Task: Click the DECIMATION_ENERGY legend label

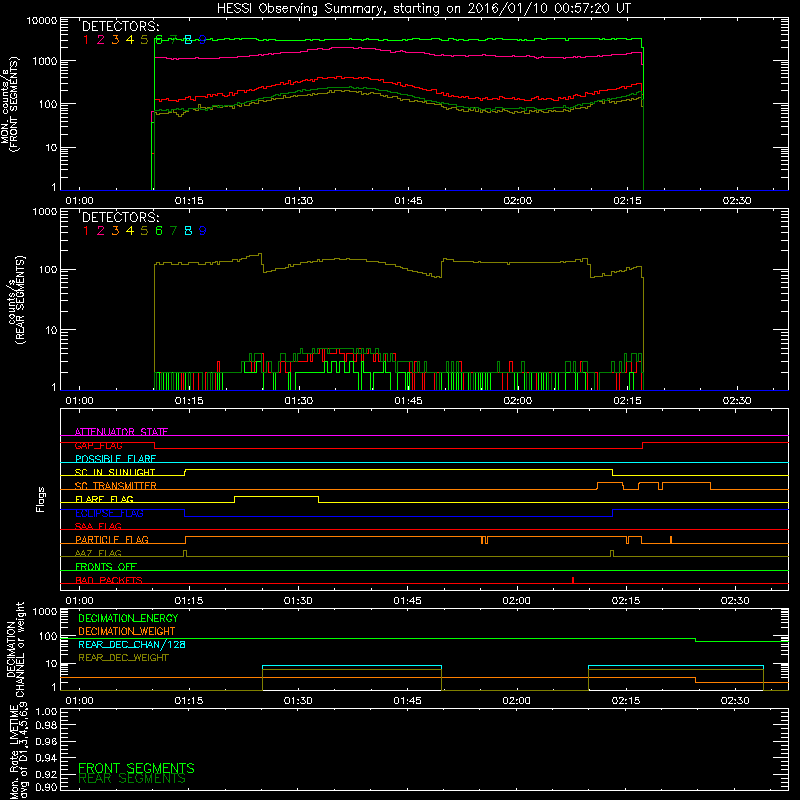Action: click(x=128, y=618)
